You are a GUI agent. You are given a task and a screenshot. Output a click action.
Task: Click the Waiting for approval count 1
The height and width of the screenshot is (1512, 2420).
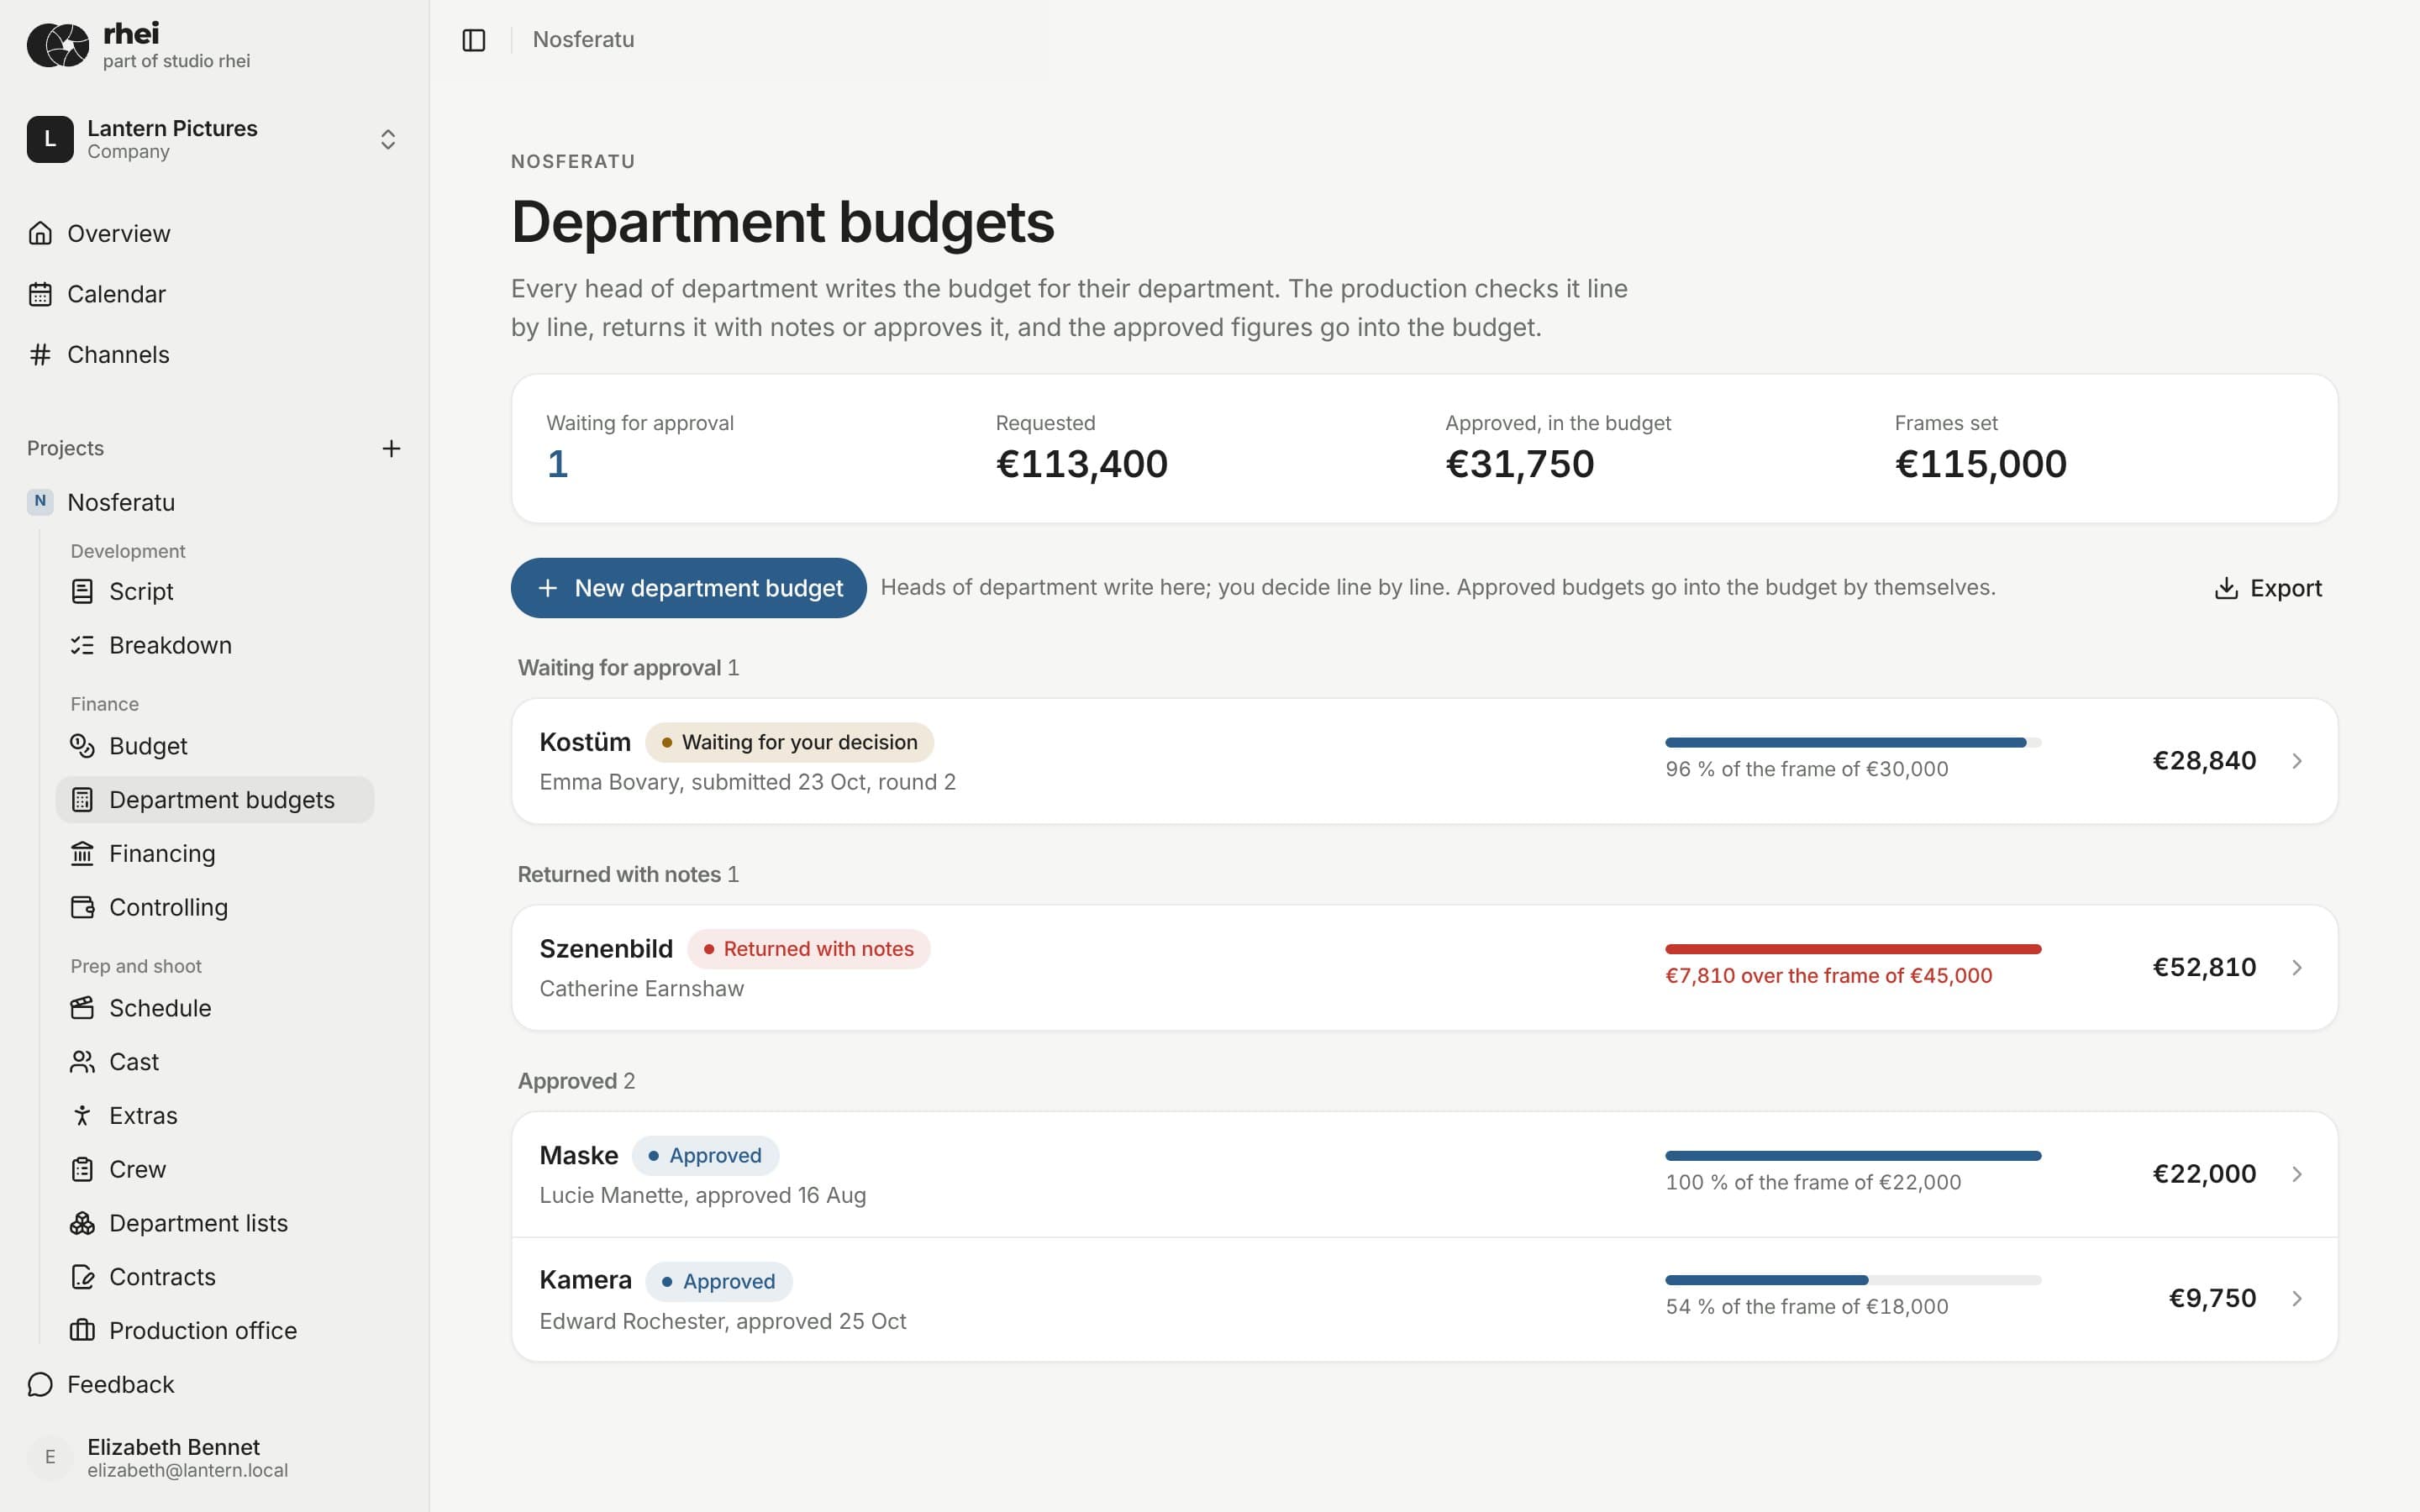(x=557, y=464)
